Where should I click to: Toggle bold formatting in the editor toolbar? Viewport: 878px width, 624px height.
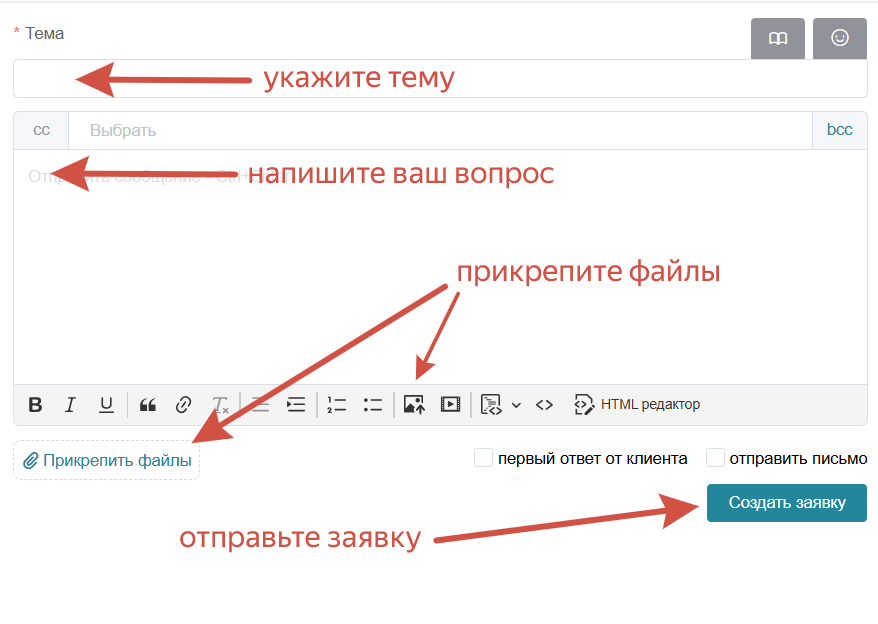point(35,404)
